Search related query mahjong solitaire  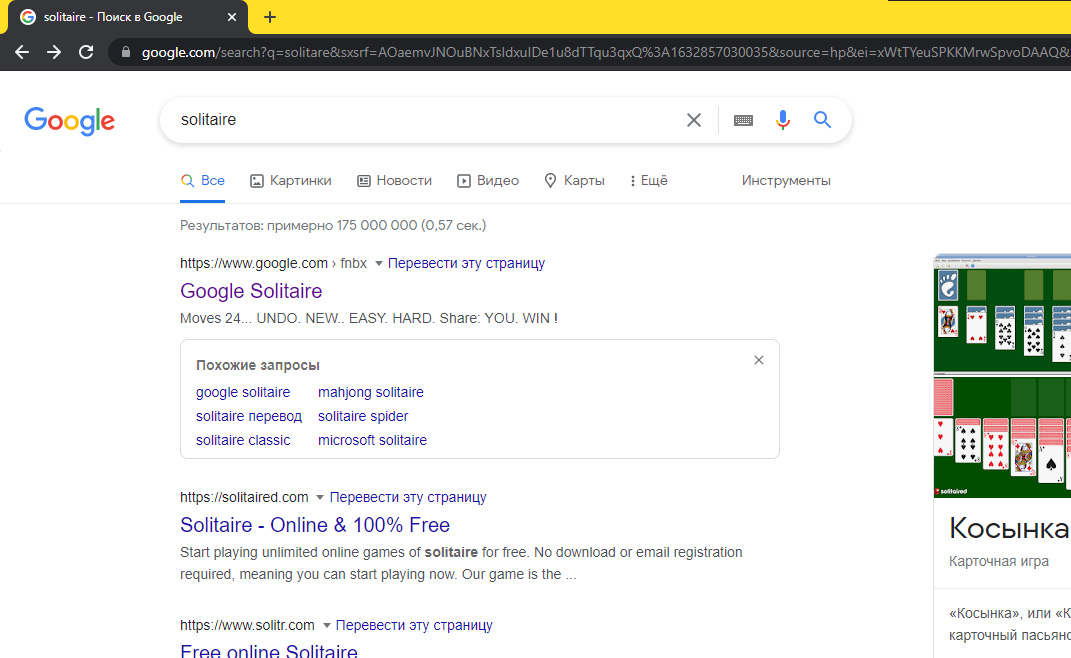(371, 392)
